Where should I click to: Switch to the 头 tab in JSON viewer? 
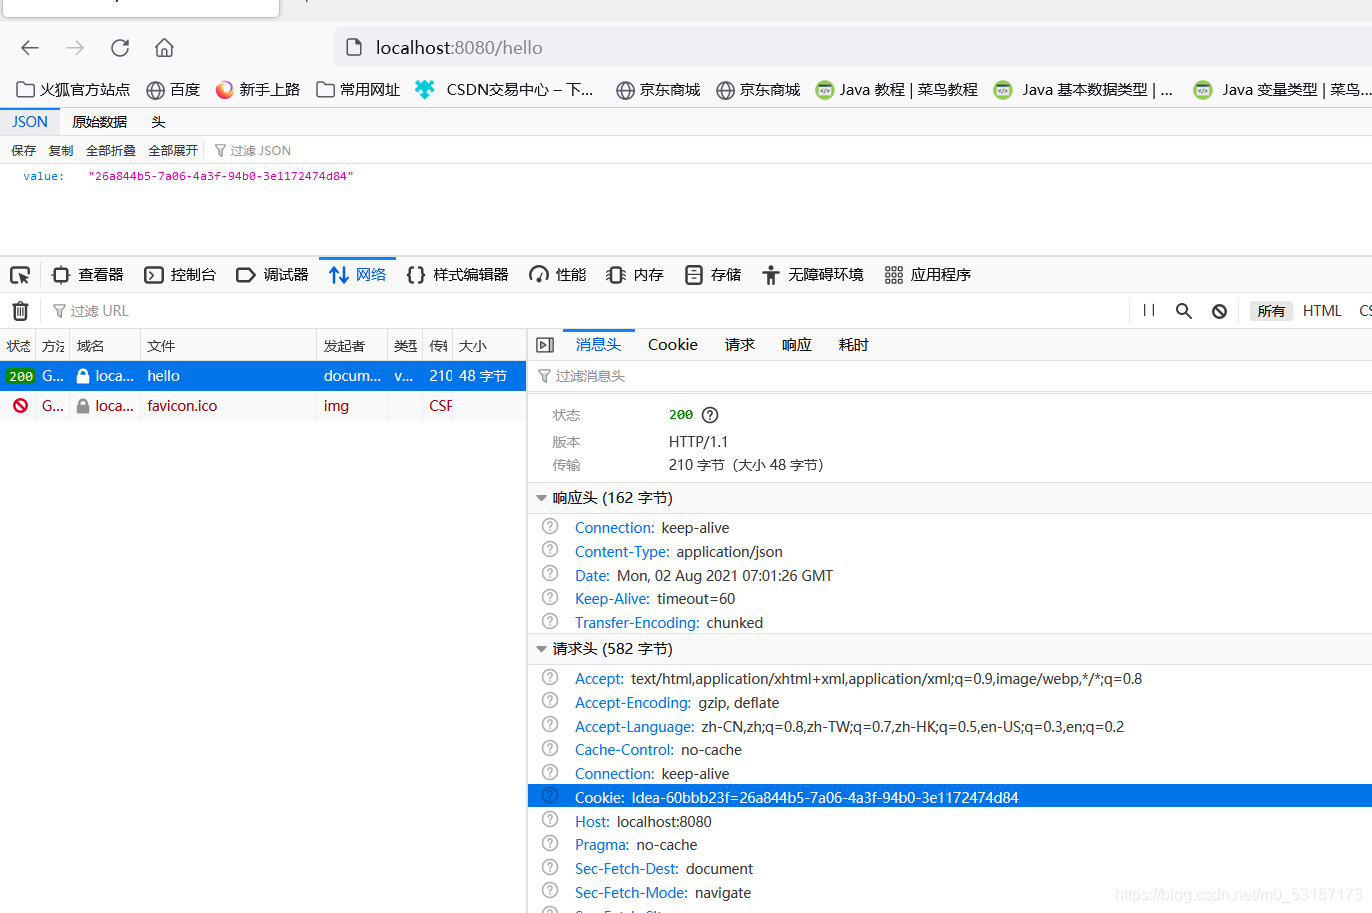[158, 122]
